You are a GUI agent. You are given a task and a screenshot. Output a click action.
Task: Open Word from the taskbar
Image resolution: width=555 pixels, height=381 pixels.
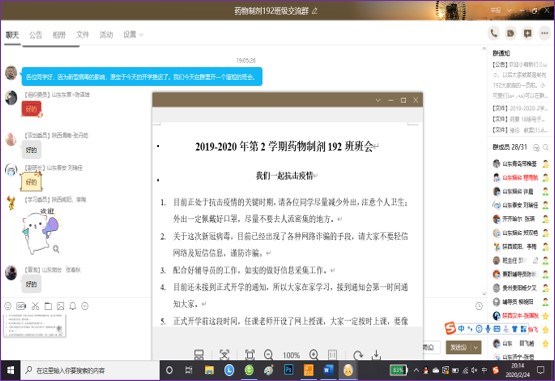(328, 370)
